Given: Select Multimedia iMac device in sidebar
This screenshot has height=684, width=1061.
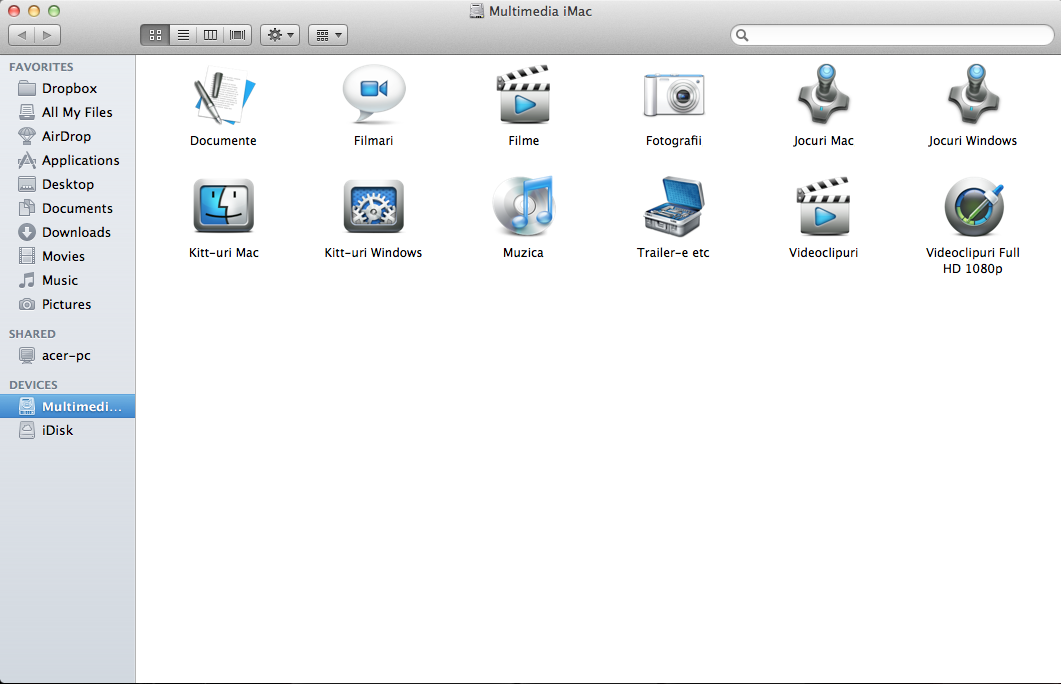Looking at the screenshot, I should point(68,407).
